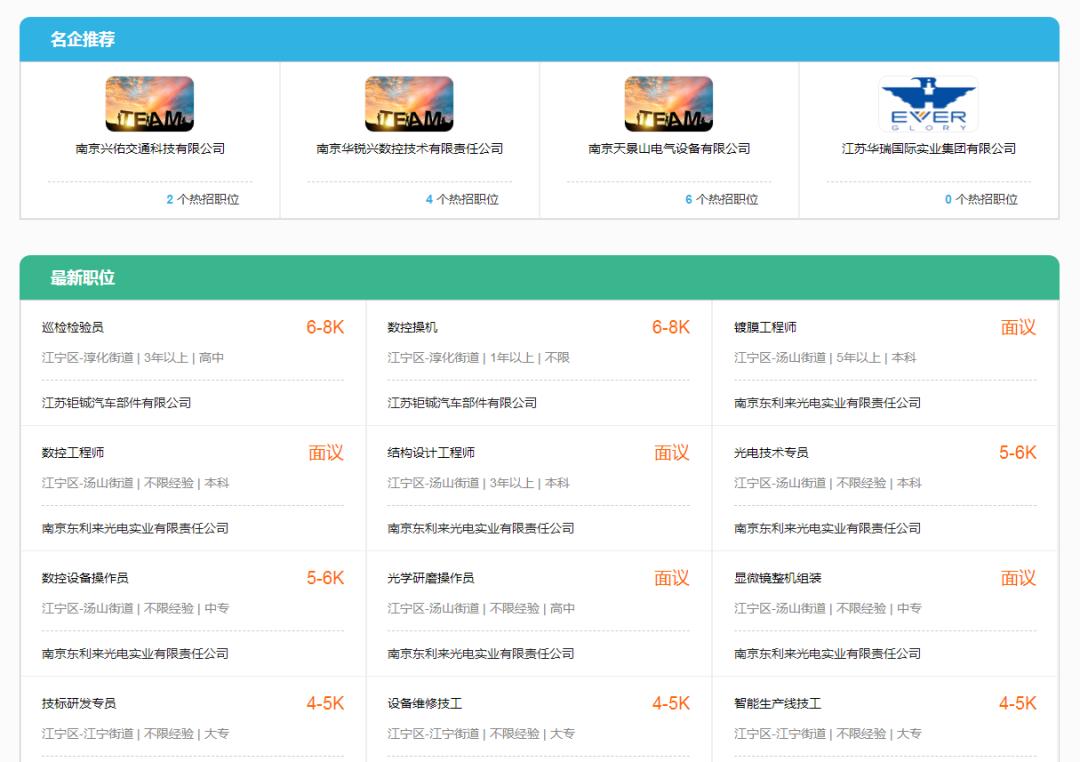Click the 6-8K salary for 数控操机
This screenshot has width=1080, height=762.
tap(671, 327)
